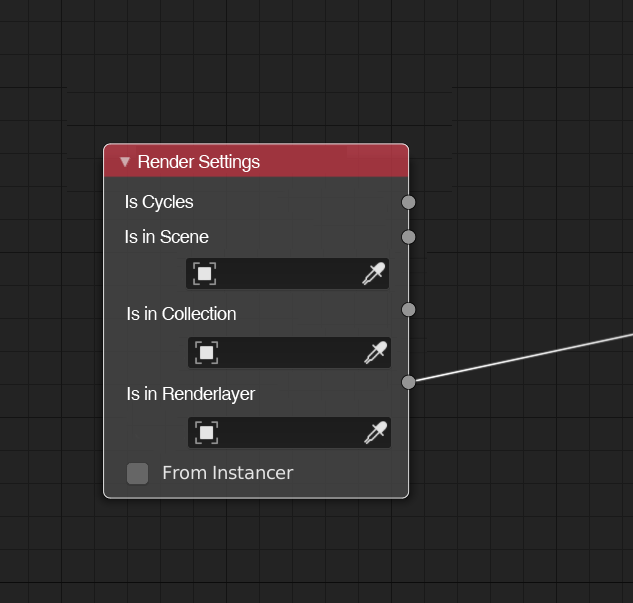The height and width of the screenshot is (603, 633).
Task: Click the Is in Collection output socket
Action: tap(408, 310)
